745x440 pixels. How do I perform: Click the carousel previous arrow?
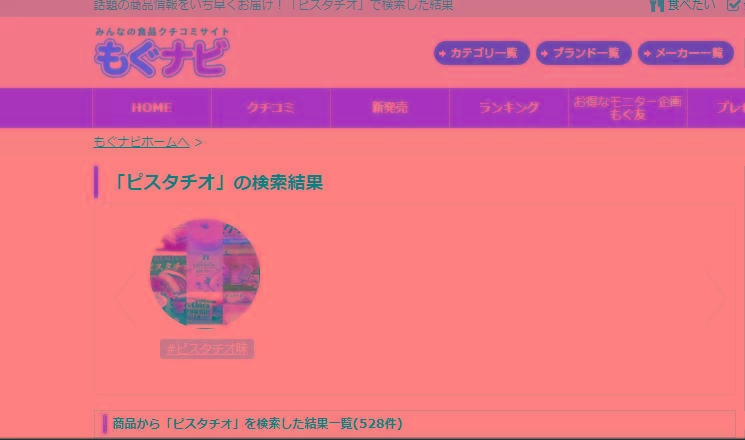(x=125, y=298)
